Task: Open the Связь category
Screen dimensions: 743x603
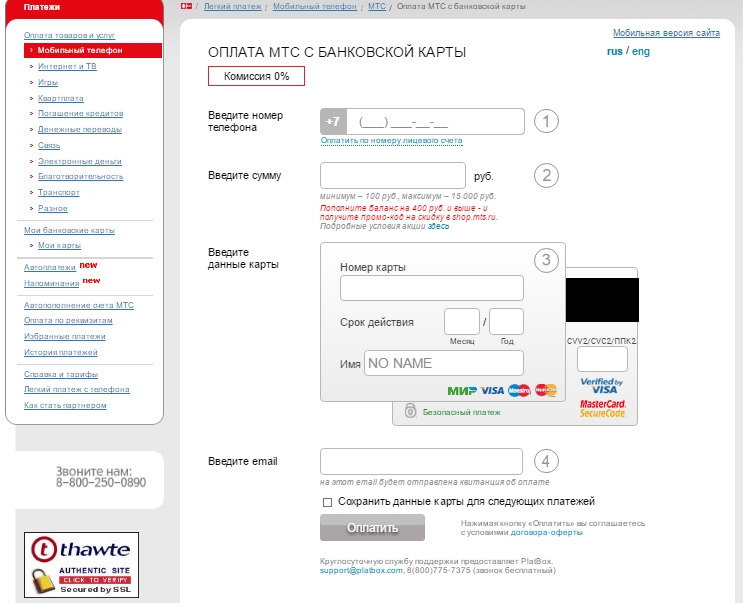Action: pos(49,145)
